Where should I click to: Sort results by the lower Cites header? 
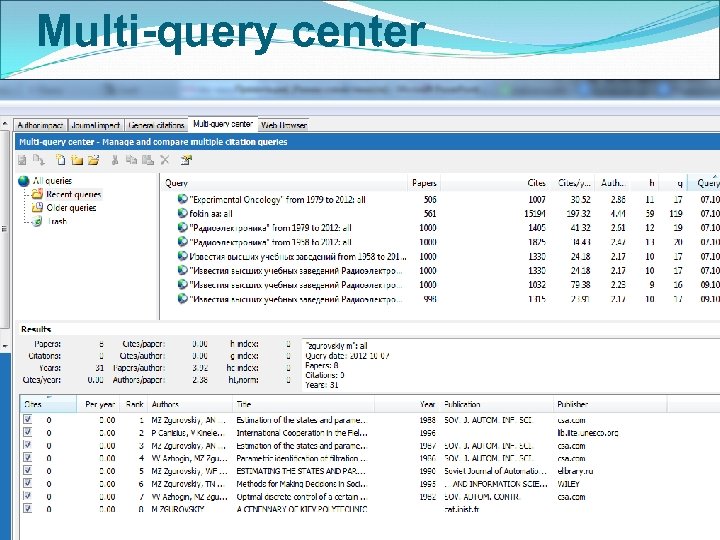pyautogui.click(x=48, y=405)
